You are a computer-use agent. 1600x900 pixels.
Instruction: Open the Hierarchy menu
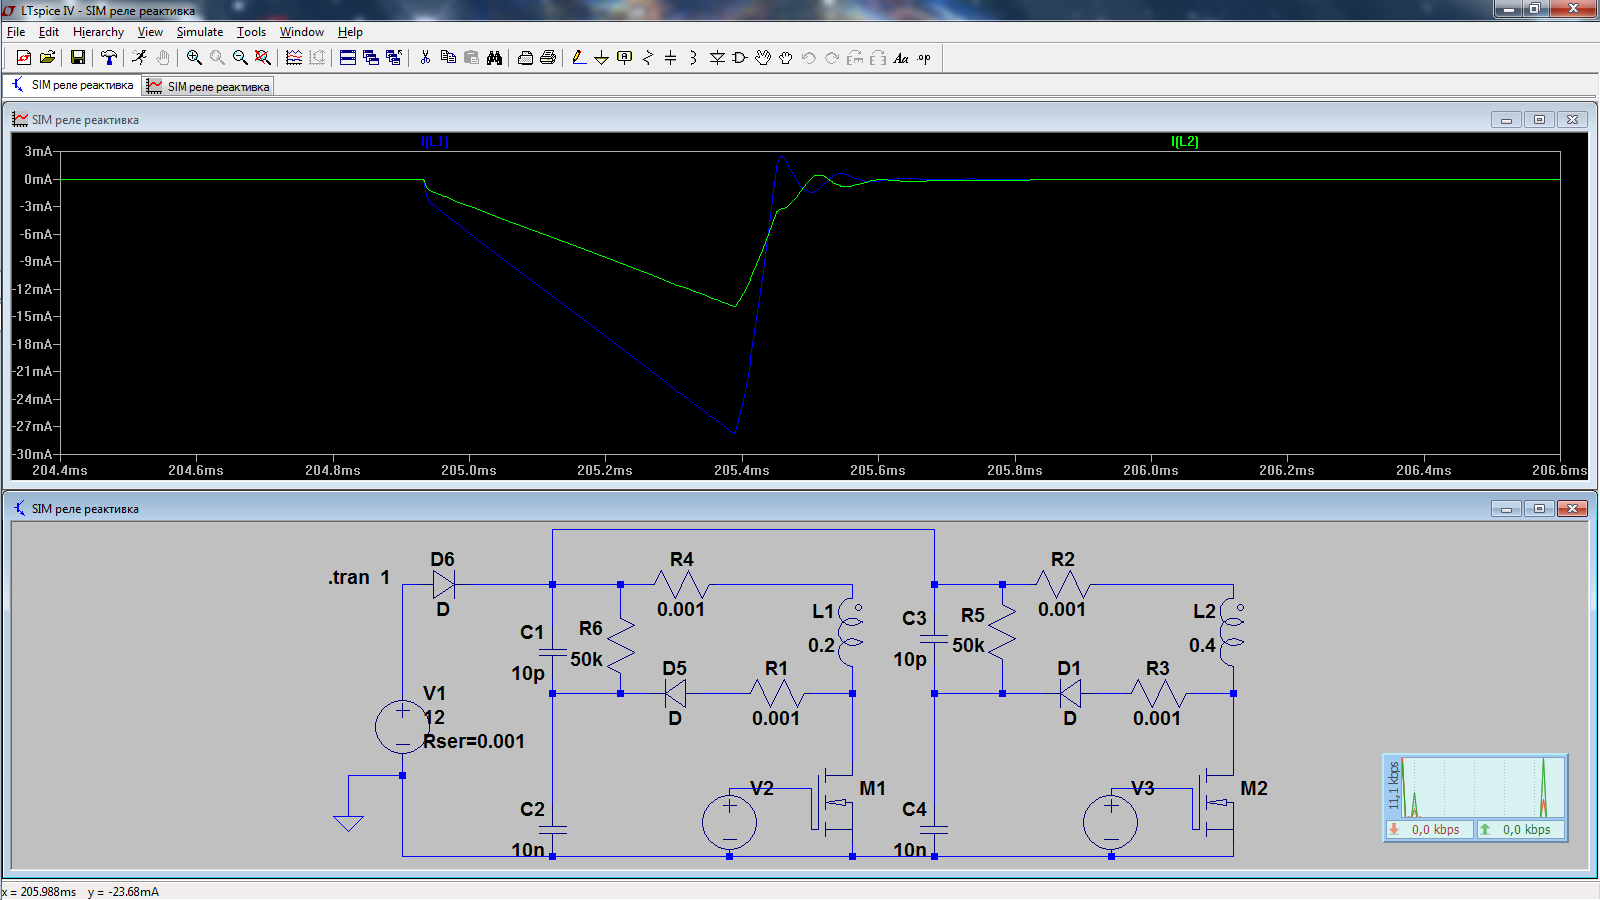pos(98,32)
